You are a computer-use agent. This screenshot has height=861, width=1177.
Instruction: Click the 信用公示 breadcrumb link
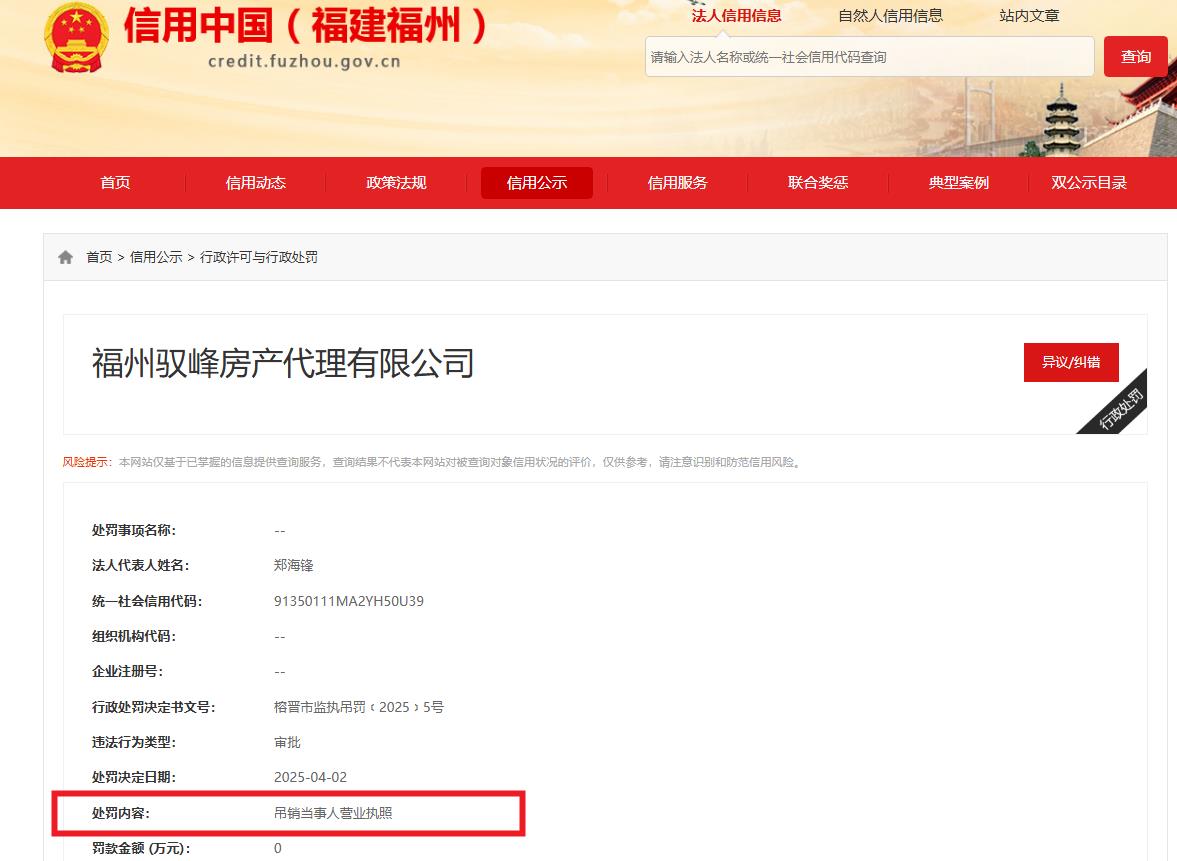[x=156, y=257]
